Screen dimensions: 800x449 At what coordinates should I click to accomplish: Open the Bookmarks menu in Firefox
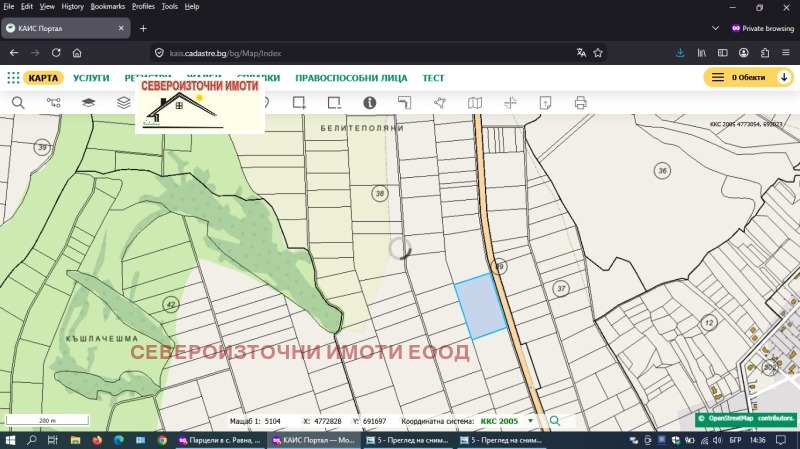click(x=108, y=6)
